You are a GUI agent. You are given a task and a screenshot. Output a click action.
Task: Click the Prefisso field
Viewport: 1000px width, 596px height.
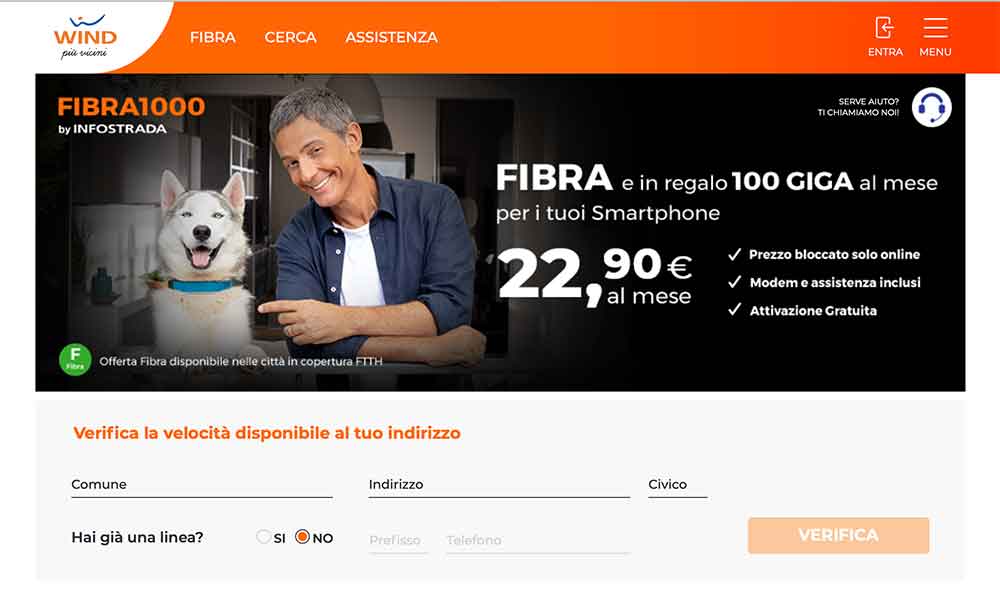[398, 541]
